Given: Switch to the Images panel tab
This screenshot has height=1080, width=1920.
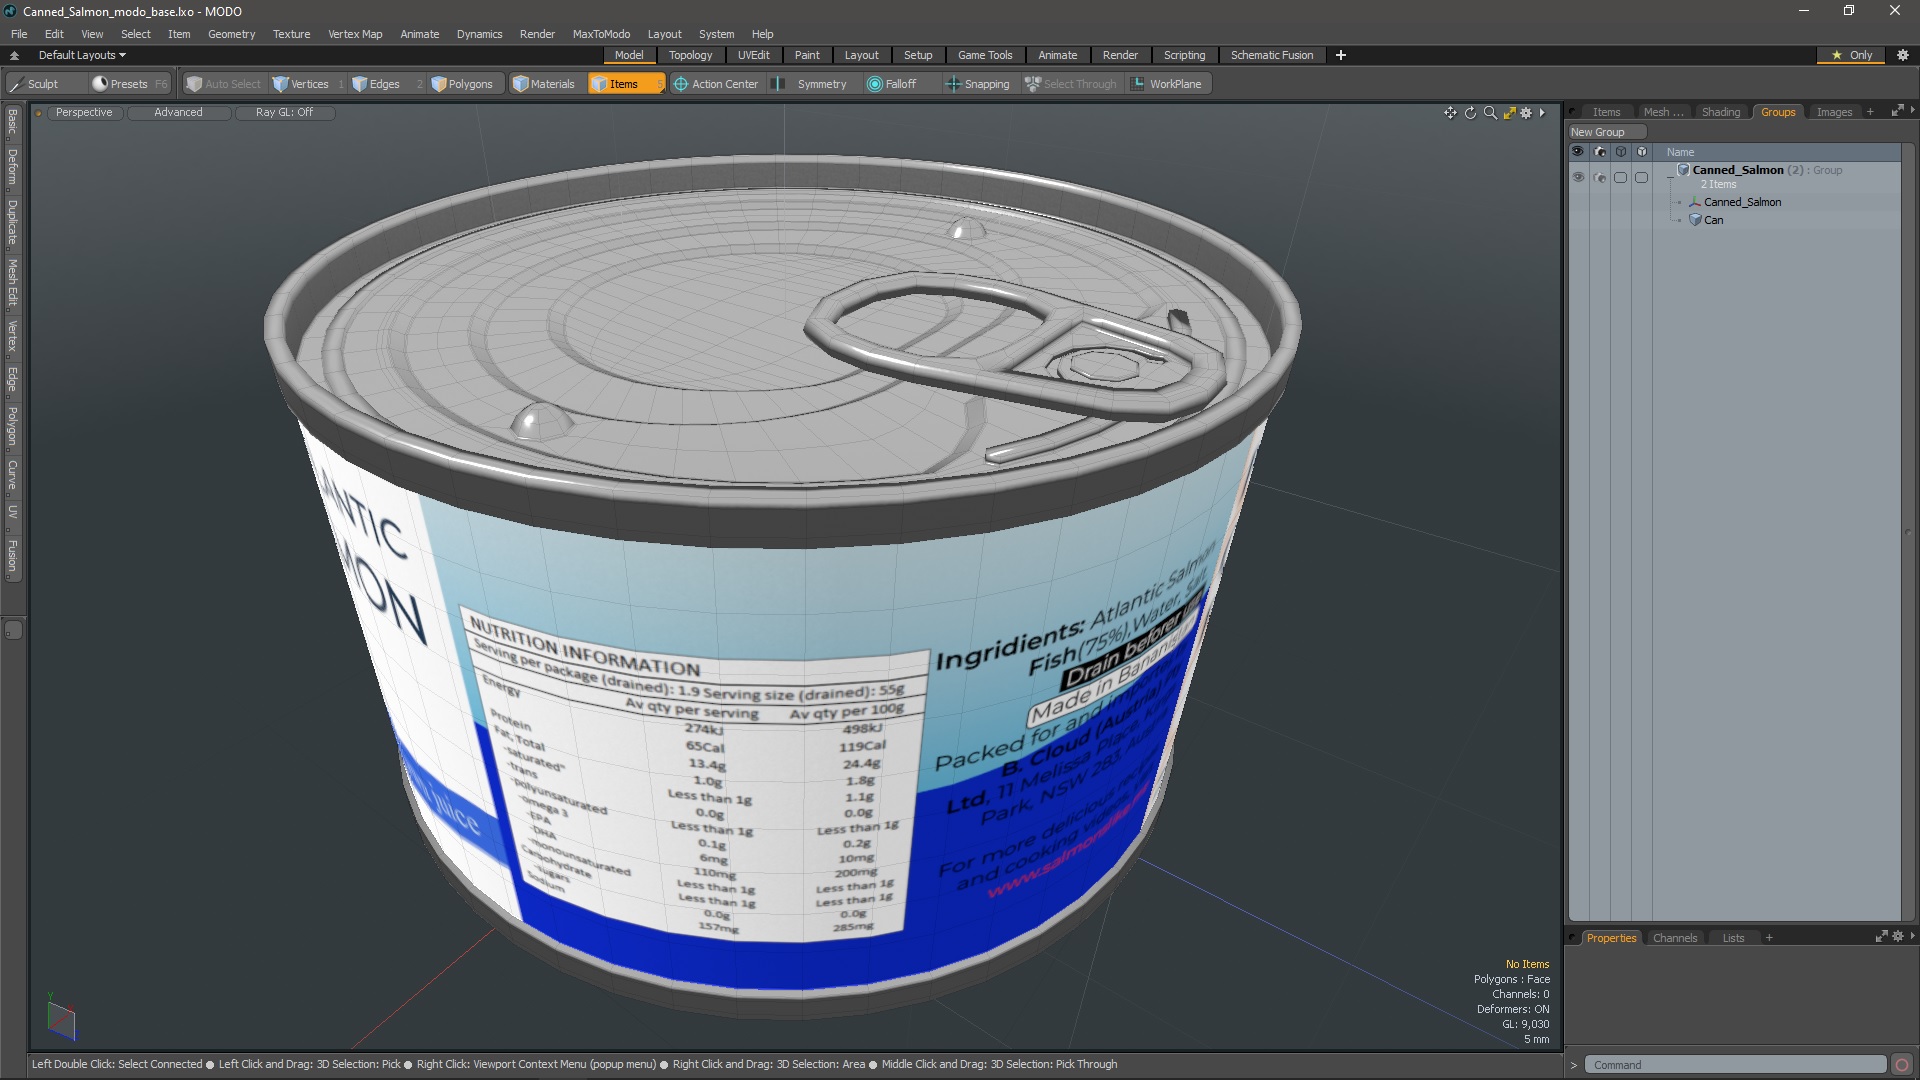Looking at the screenshot, I should click(1834, 112).
